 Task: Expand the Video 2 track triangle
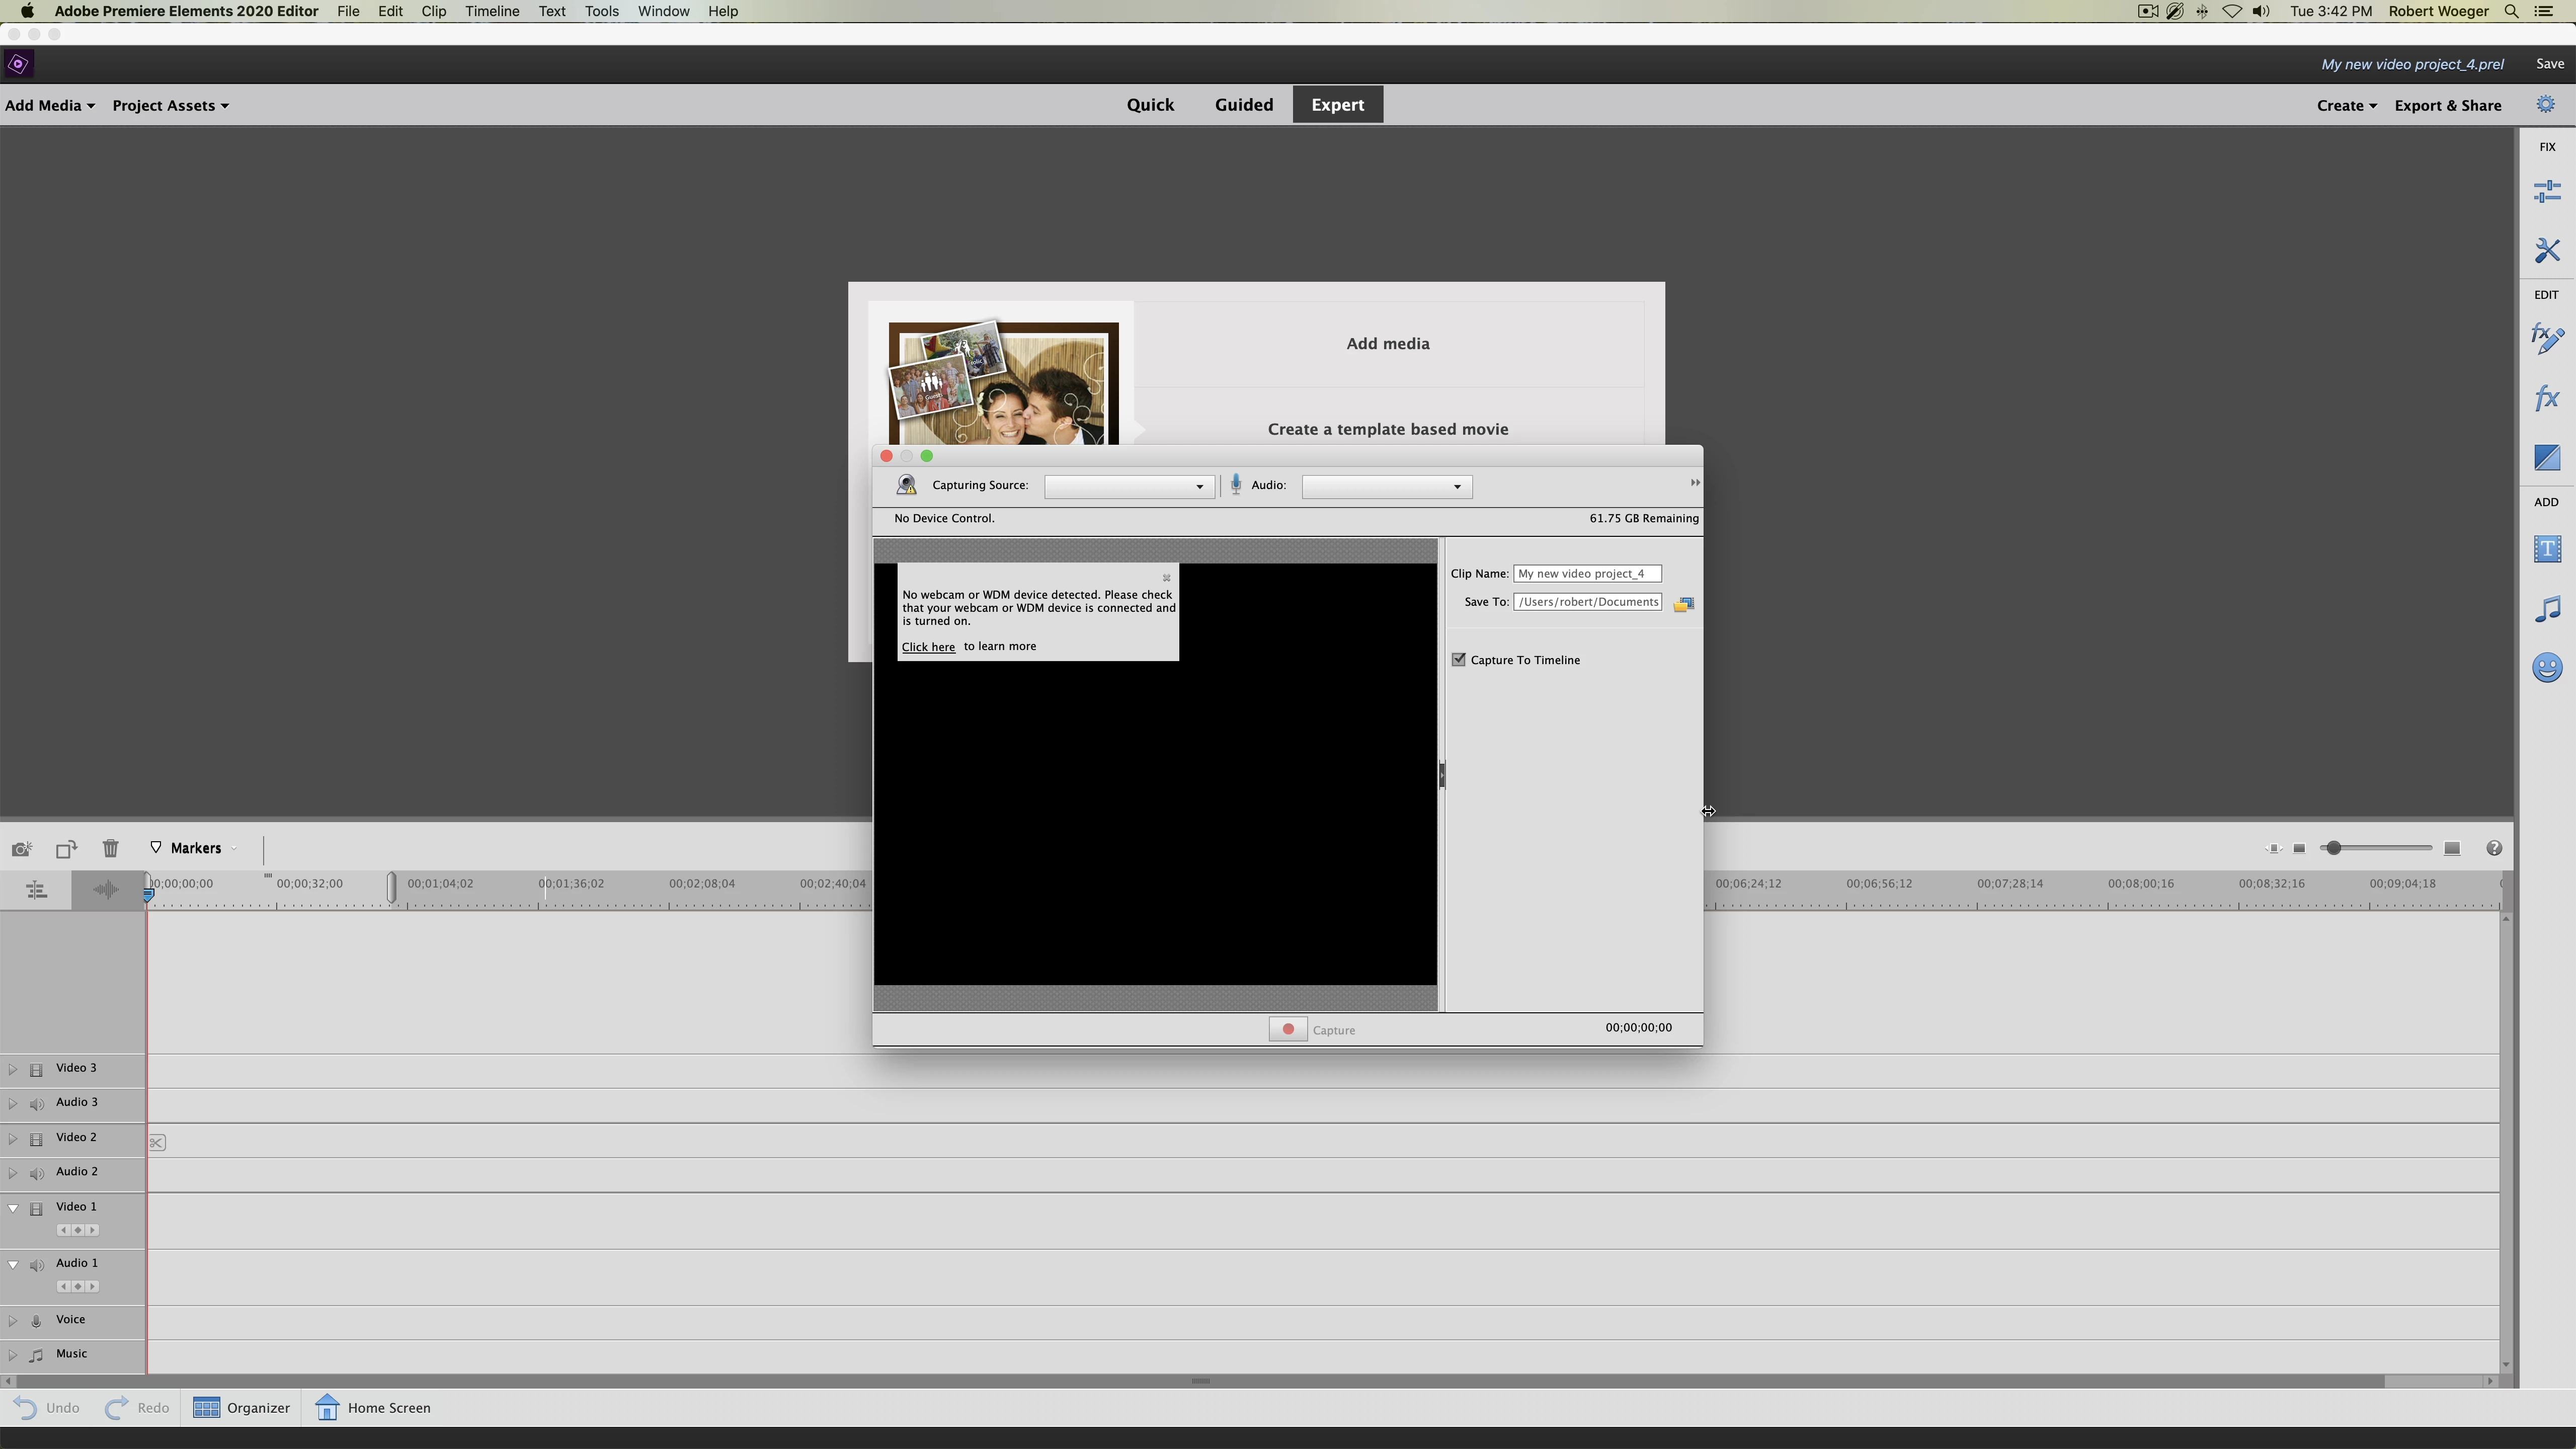click(x=13, y=1138)
